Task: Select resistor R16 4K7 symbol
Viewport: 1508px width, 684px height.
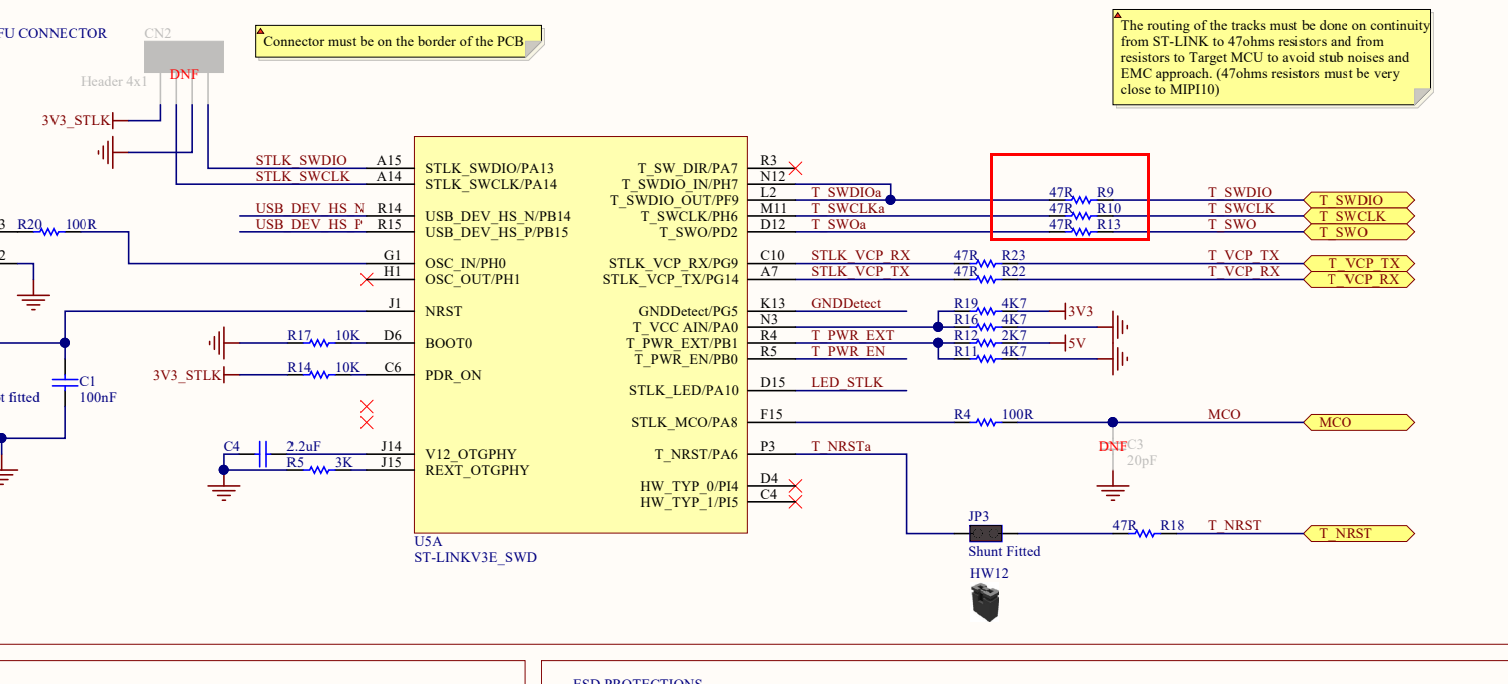Action: coord(987,326)
